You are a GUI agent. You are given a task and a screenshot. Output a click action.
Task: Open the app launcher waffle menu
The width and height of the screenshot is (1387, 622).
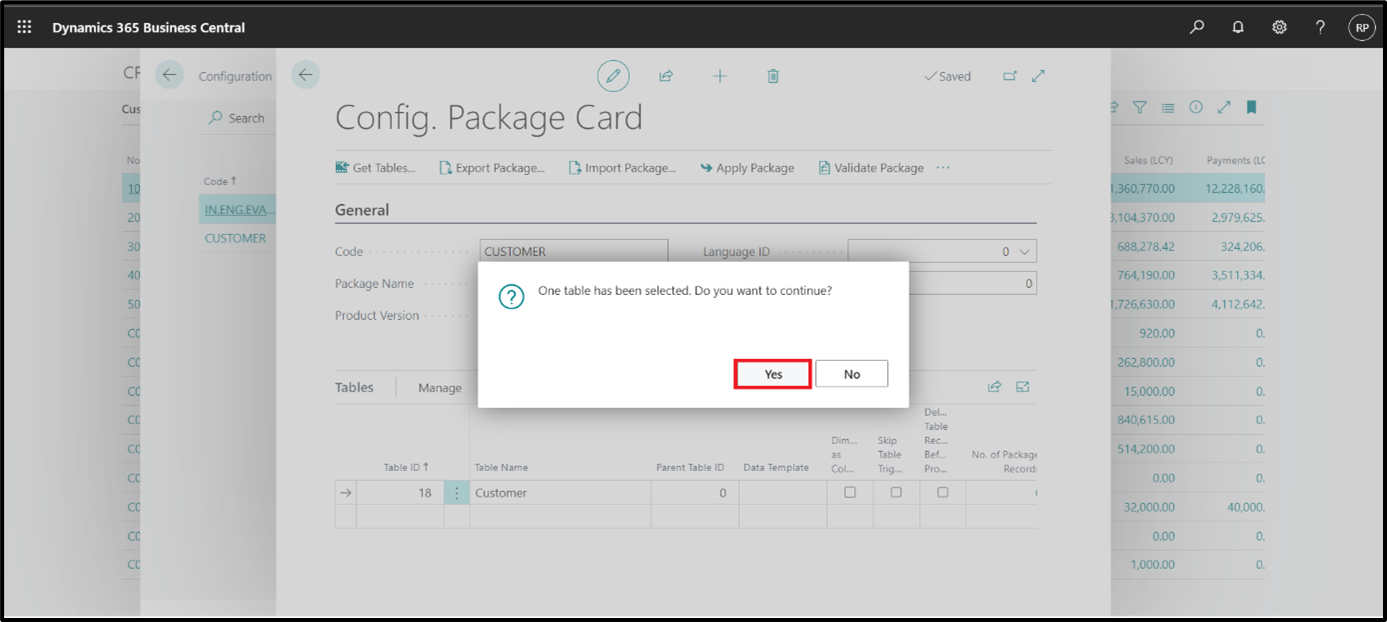pyautogui.click(x=24, y=27)
